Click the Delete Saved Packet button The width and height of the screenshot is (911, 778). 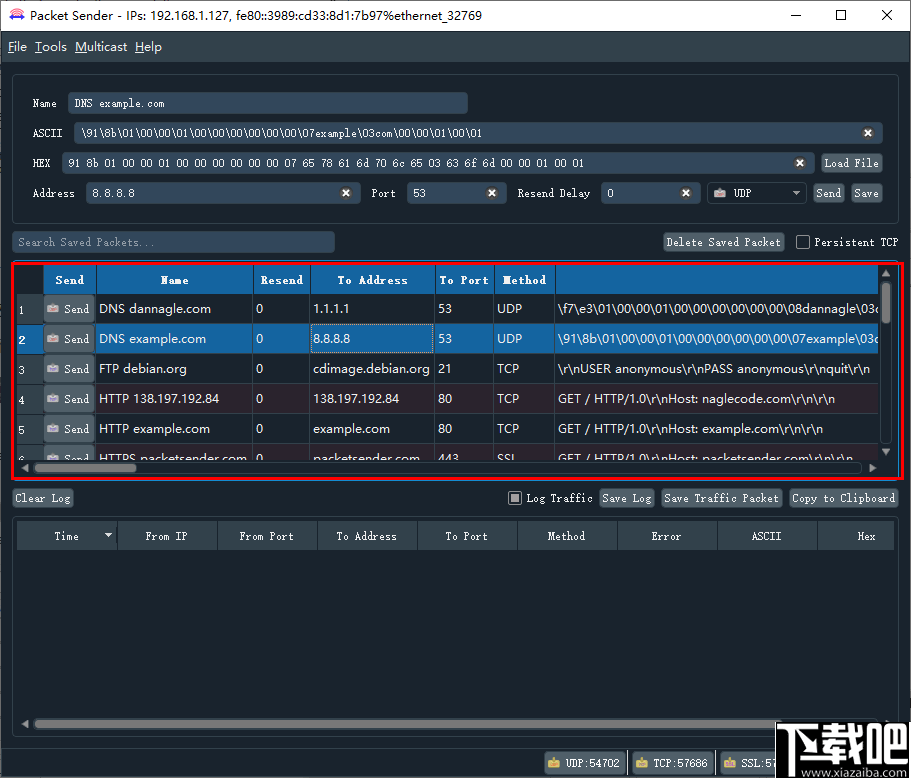coord(722,241)
